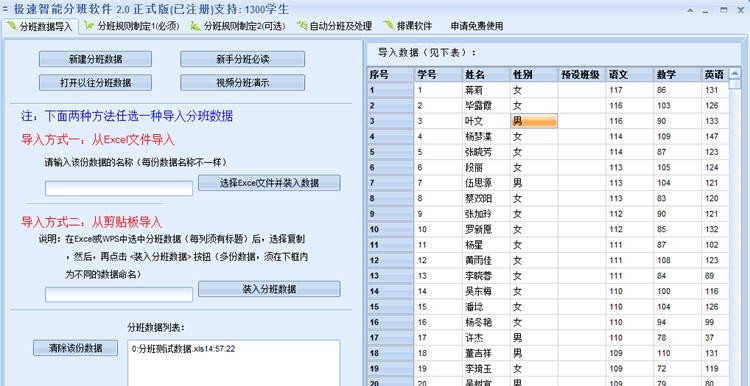The height and width of the screenshot is (386, 750).
Task: Open 分班规则制定2(可选) tab
Action: 238,26
